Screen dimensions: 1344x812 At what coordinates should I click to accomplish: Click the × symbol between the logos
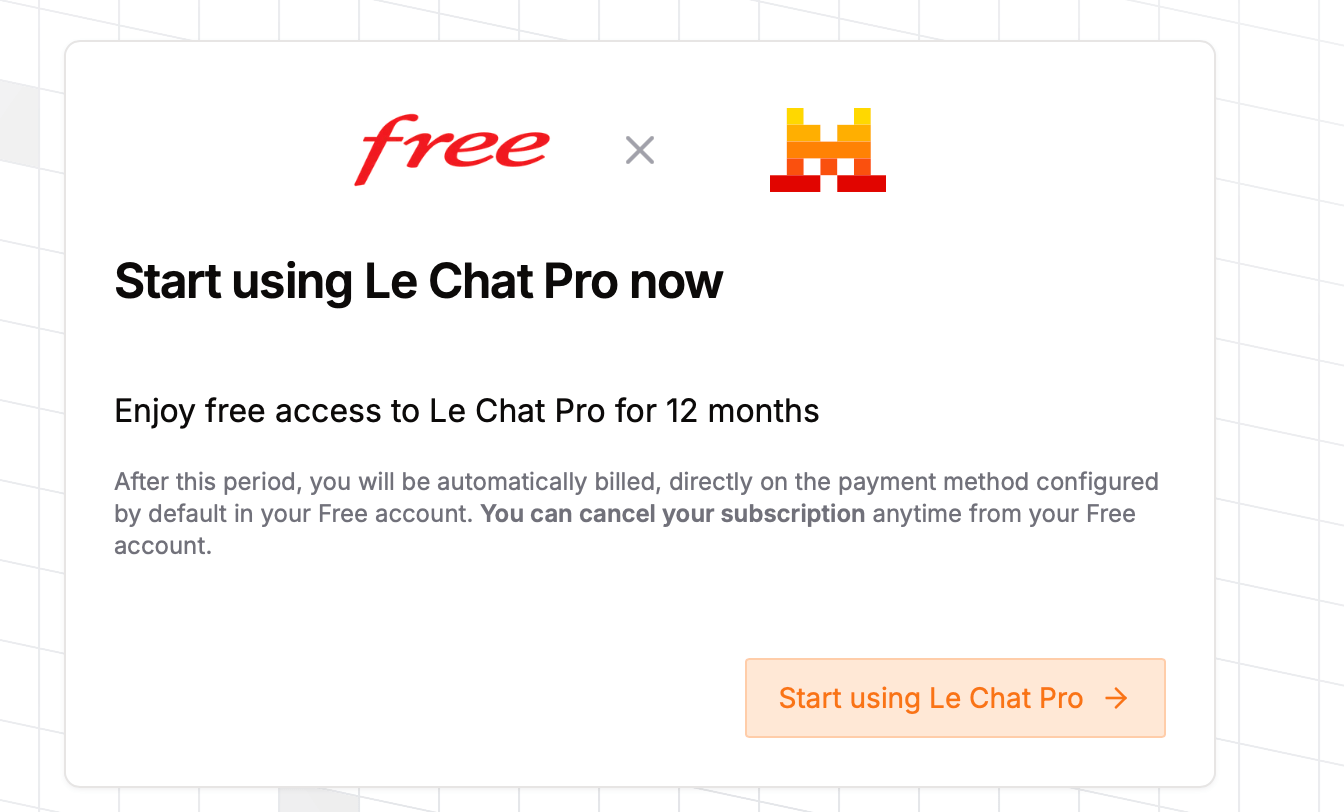639,150
